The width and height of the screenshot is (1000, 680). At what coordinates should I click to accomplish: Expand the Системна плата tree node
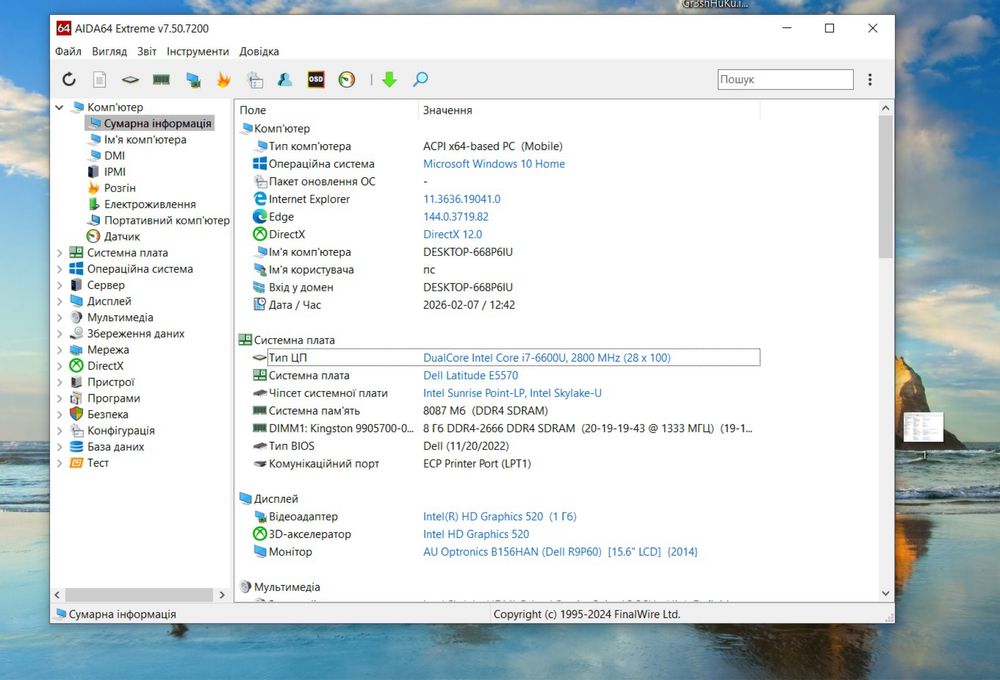[x=59, y=253]
